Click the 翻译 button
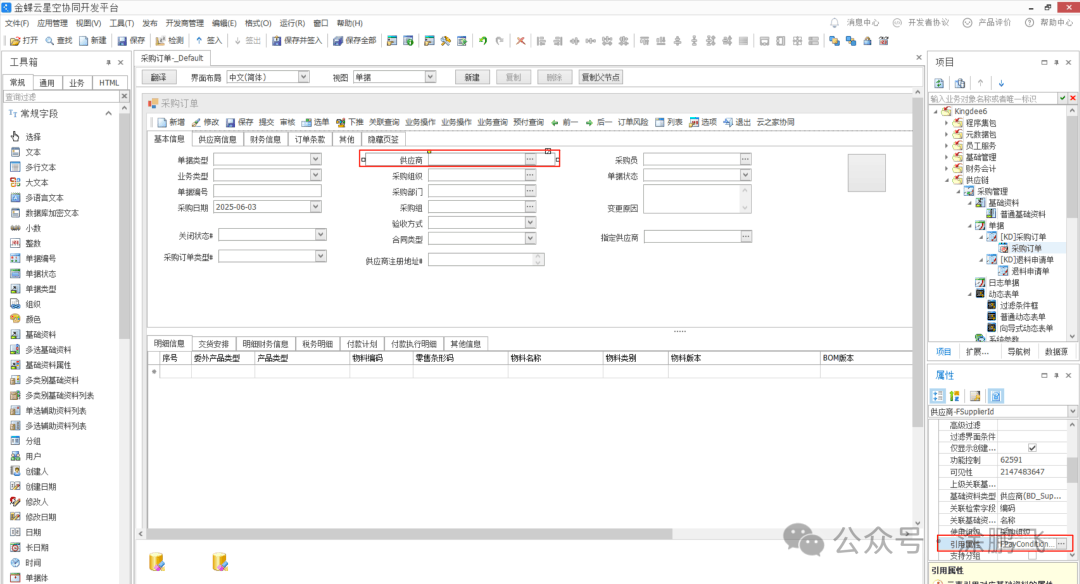The width and height of the screenshot is (1080, 584). point(158,77)
